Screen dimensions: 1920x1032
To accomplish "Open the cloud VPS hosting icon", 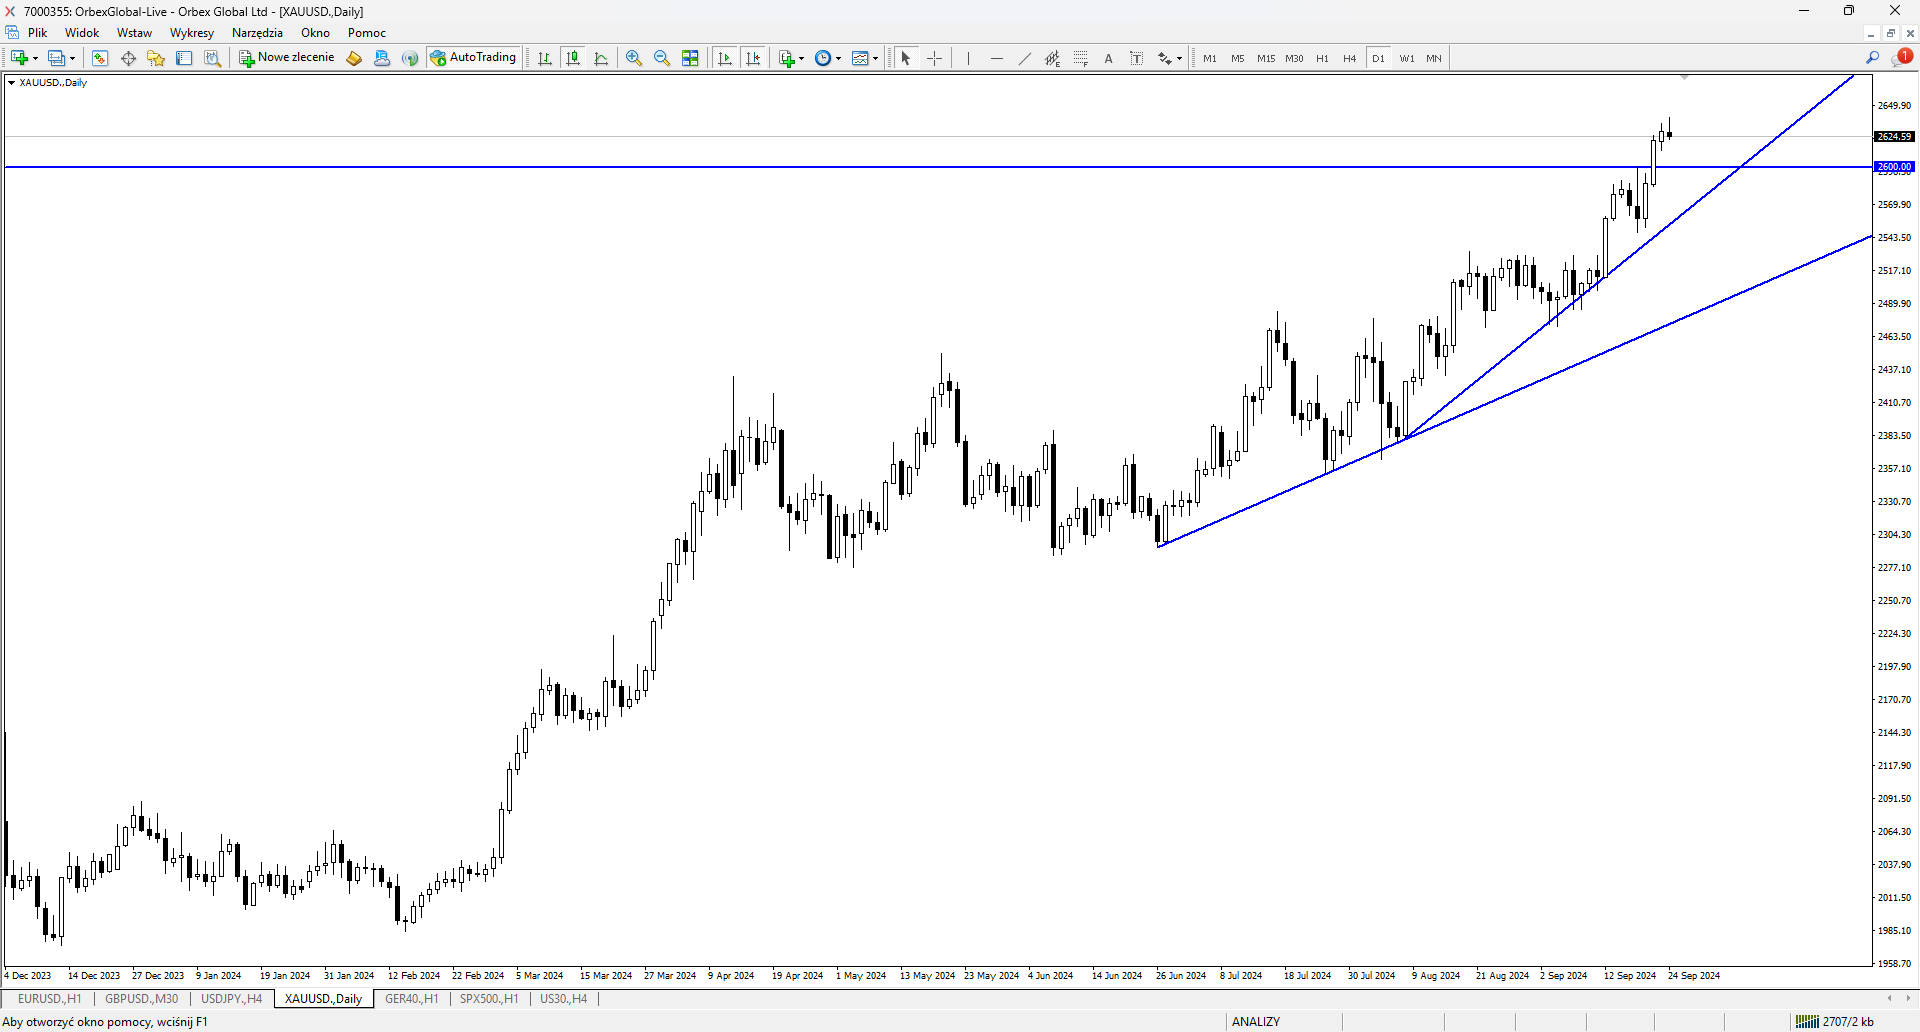I will tap(382, 58).
